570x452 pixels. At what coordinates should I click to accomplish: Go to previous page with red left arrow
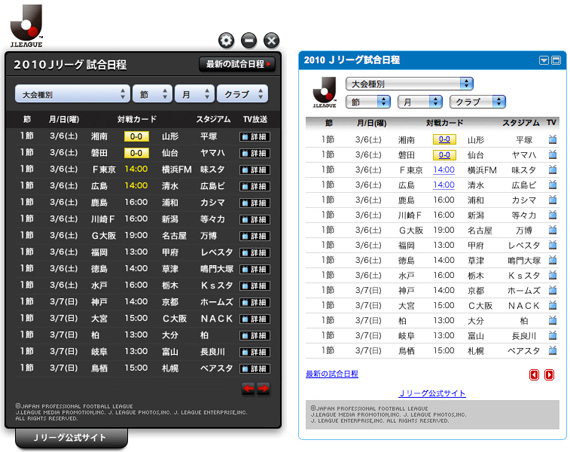(248, 389)
